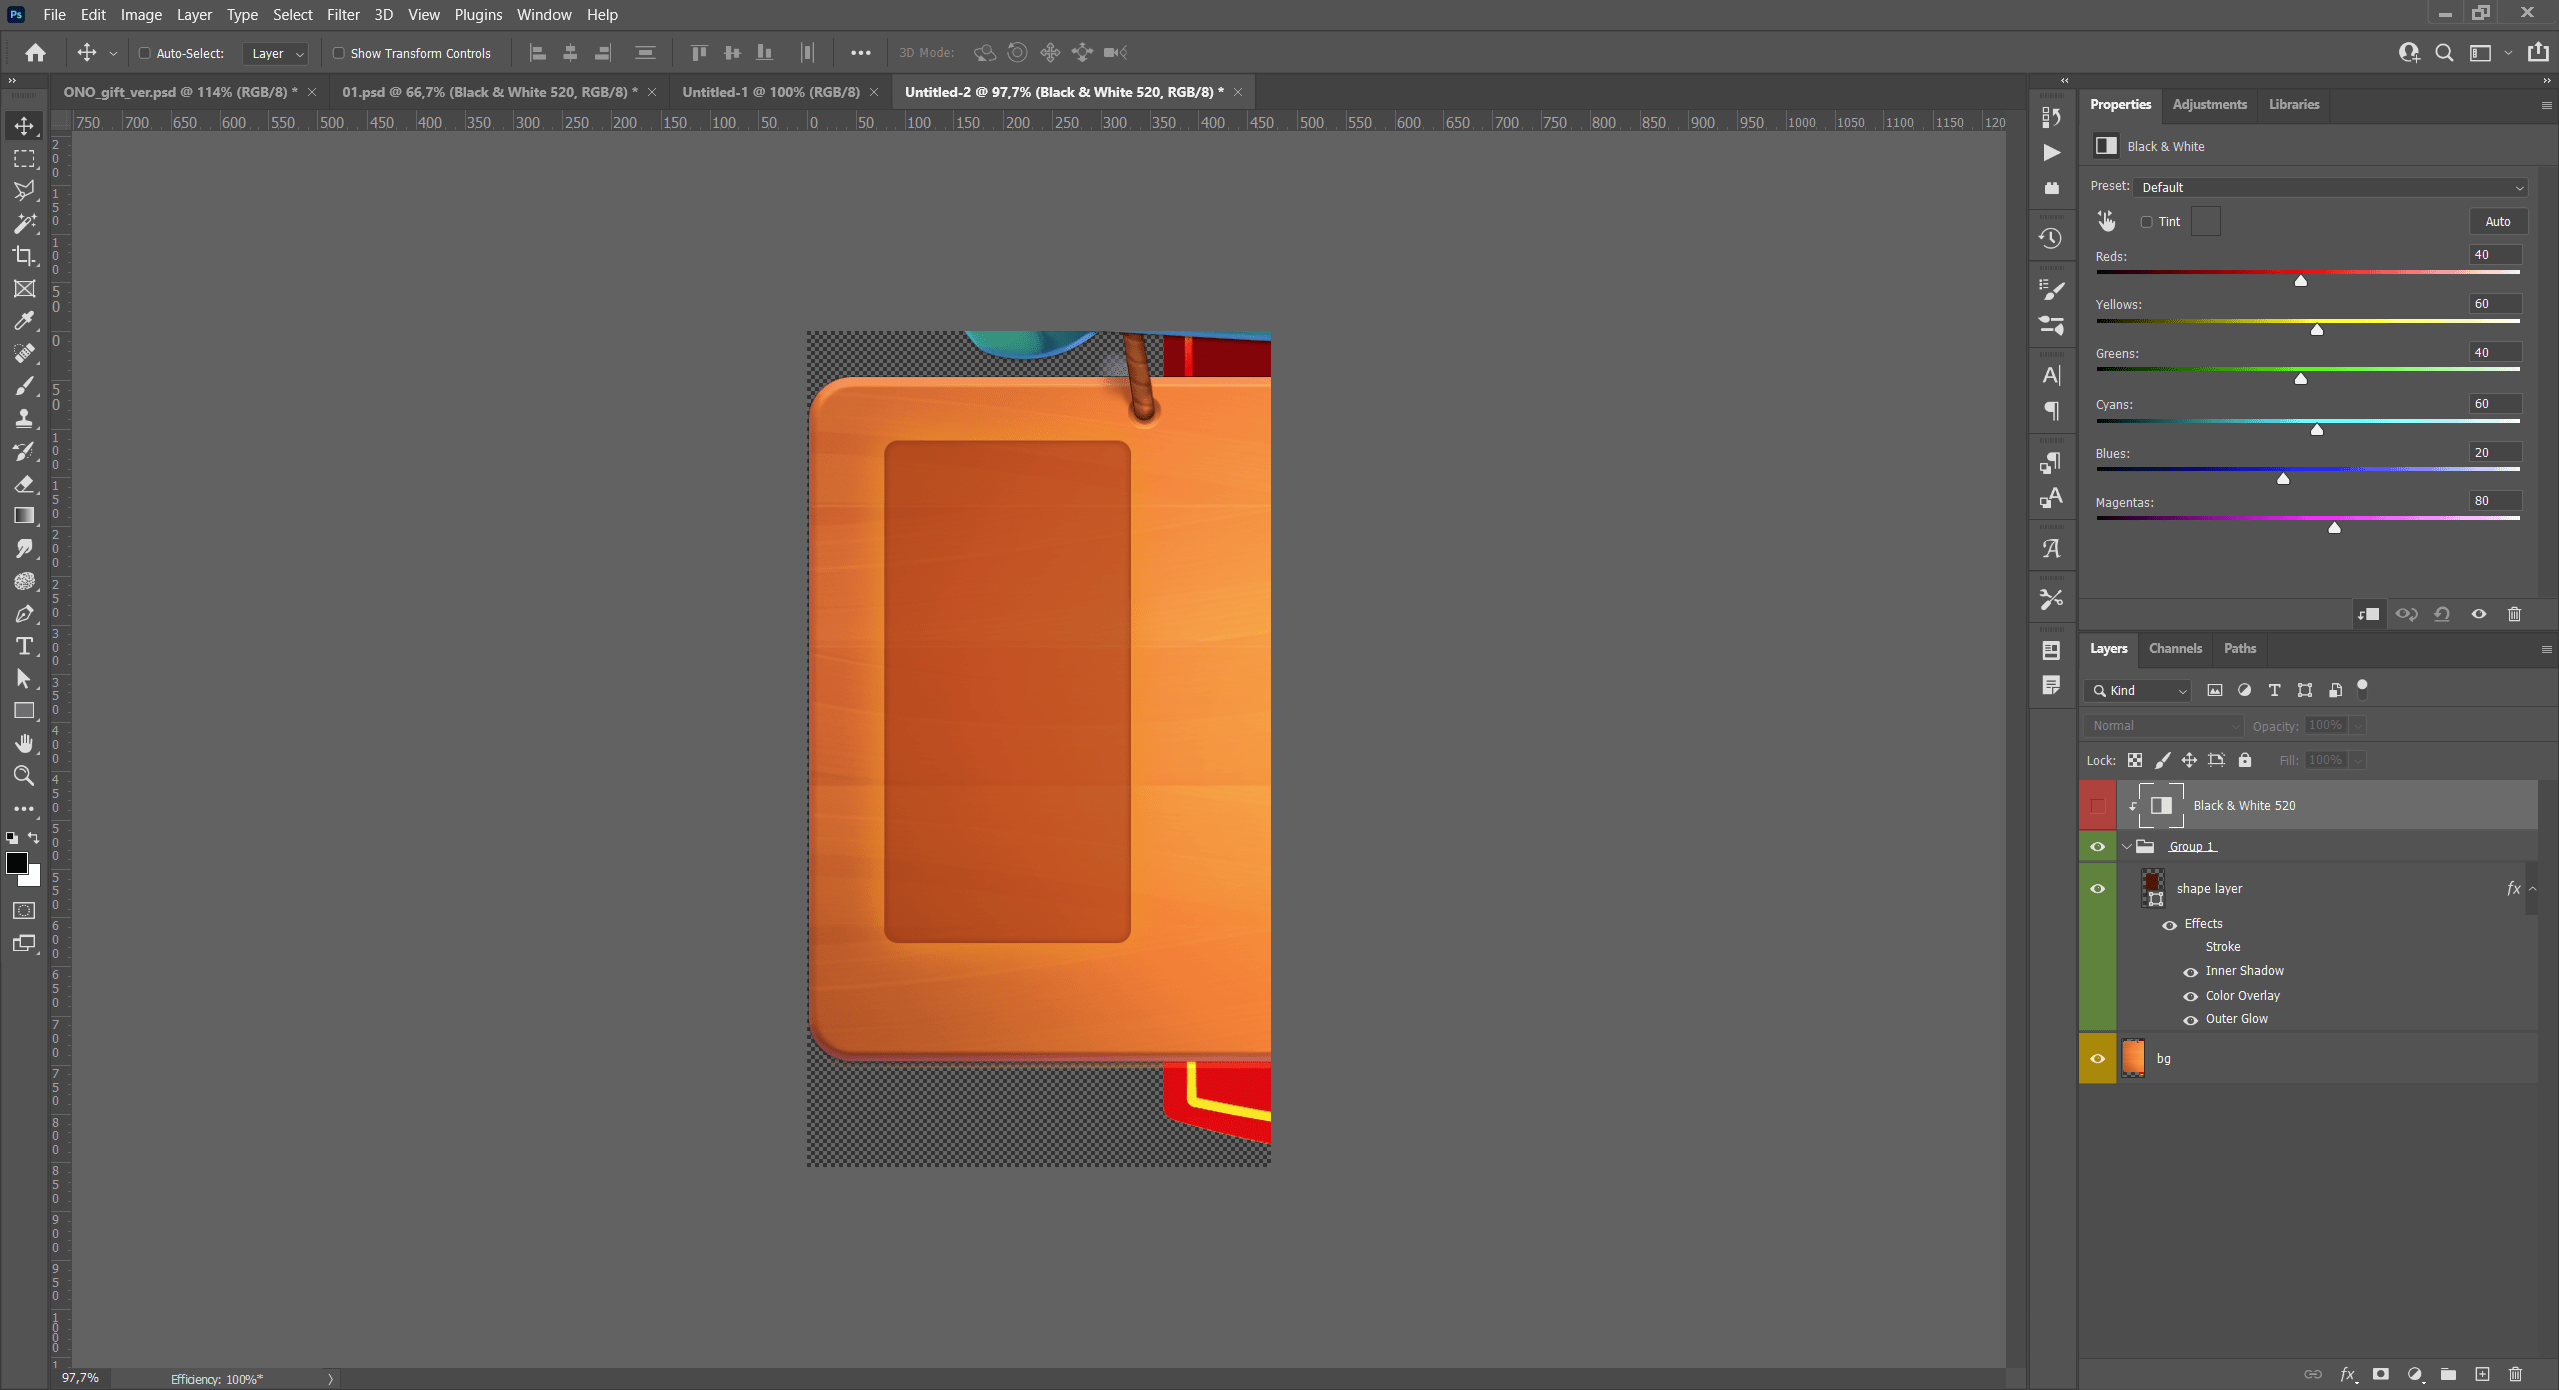
Task: Switch to the Adjustments panel tab
Action: [x=2209, y=104]
